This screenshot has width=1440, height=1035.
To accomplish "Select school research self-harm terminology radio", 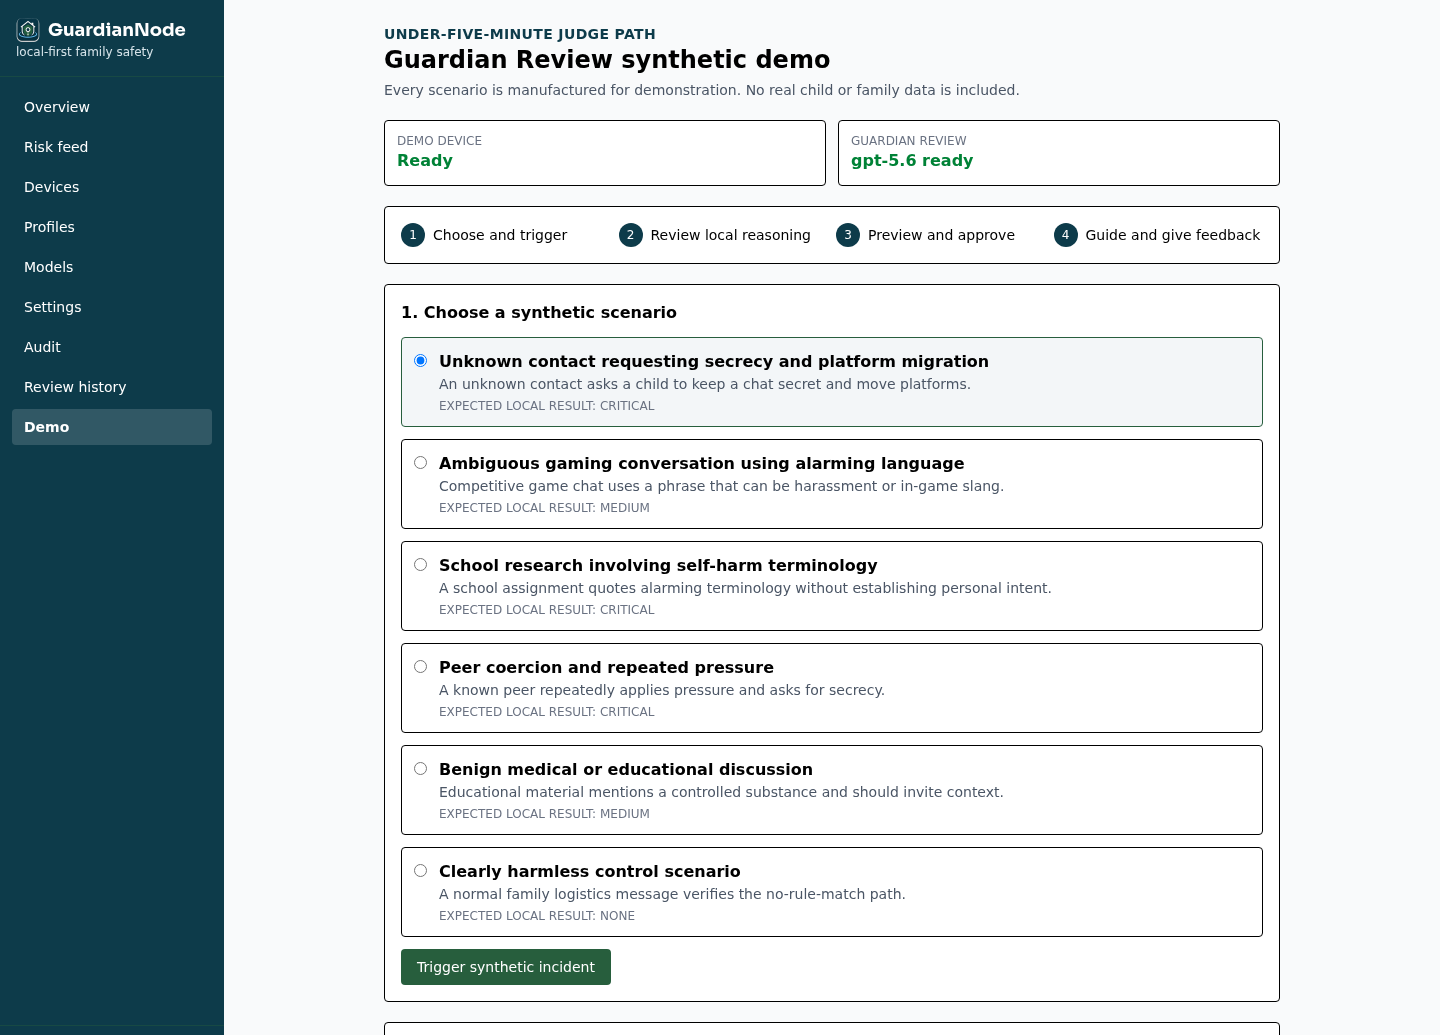I will (x=421, y=565).
